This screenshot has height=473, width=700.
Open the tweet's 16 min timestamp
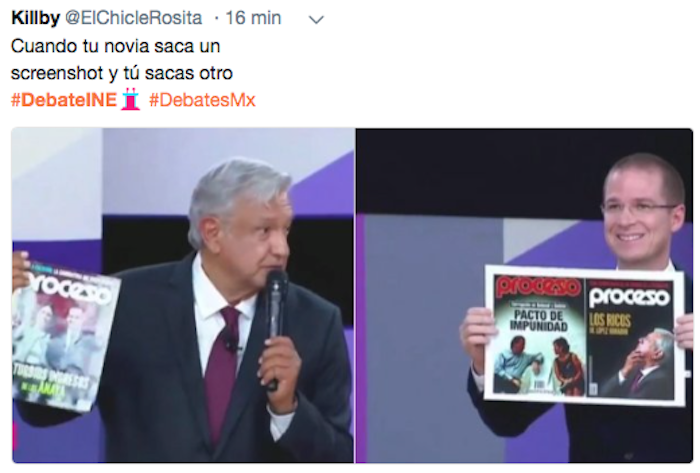click(x=253, y=18)
